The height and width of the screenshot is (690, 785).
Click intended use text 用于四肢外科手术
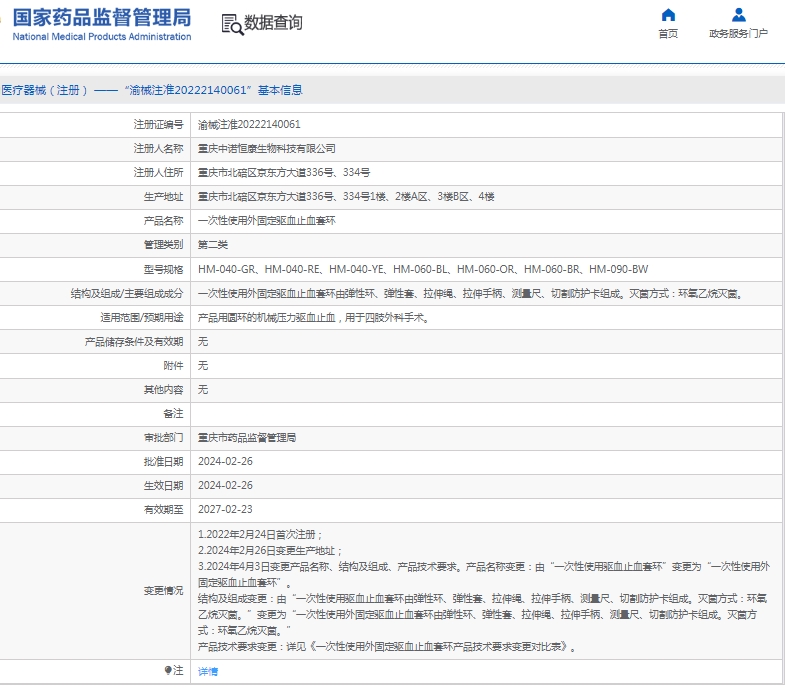387,318
